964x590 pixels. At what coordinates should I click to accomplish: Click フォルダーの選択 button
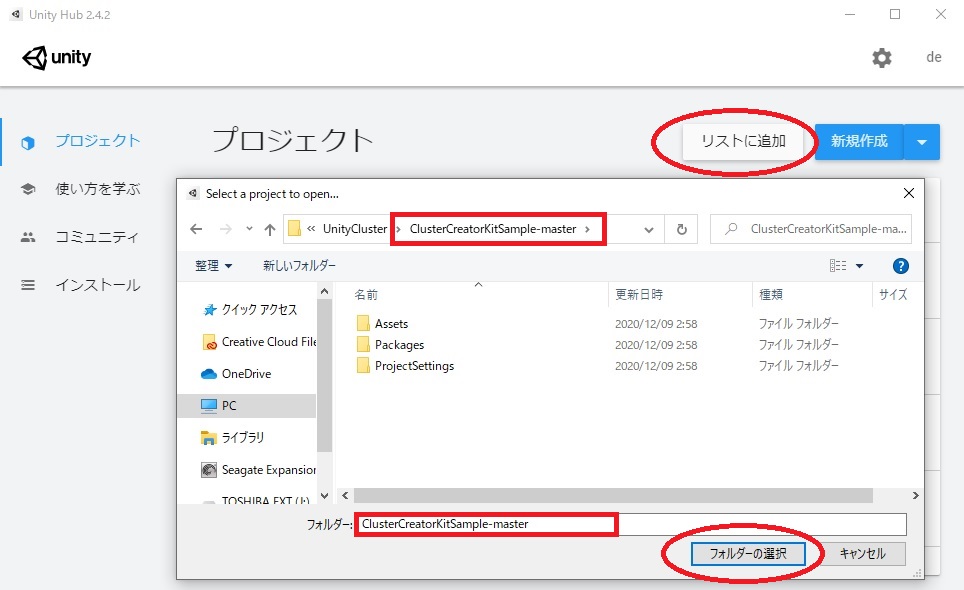coord(748,554)
